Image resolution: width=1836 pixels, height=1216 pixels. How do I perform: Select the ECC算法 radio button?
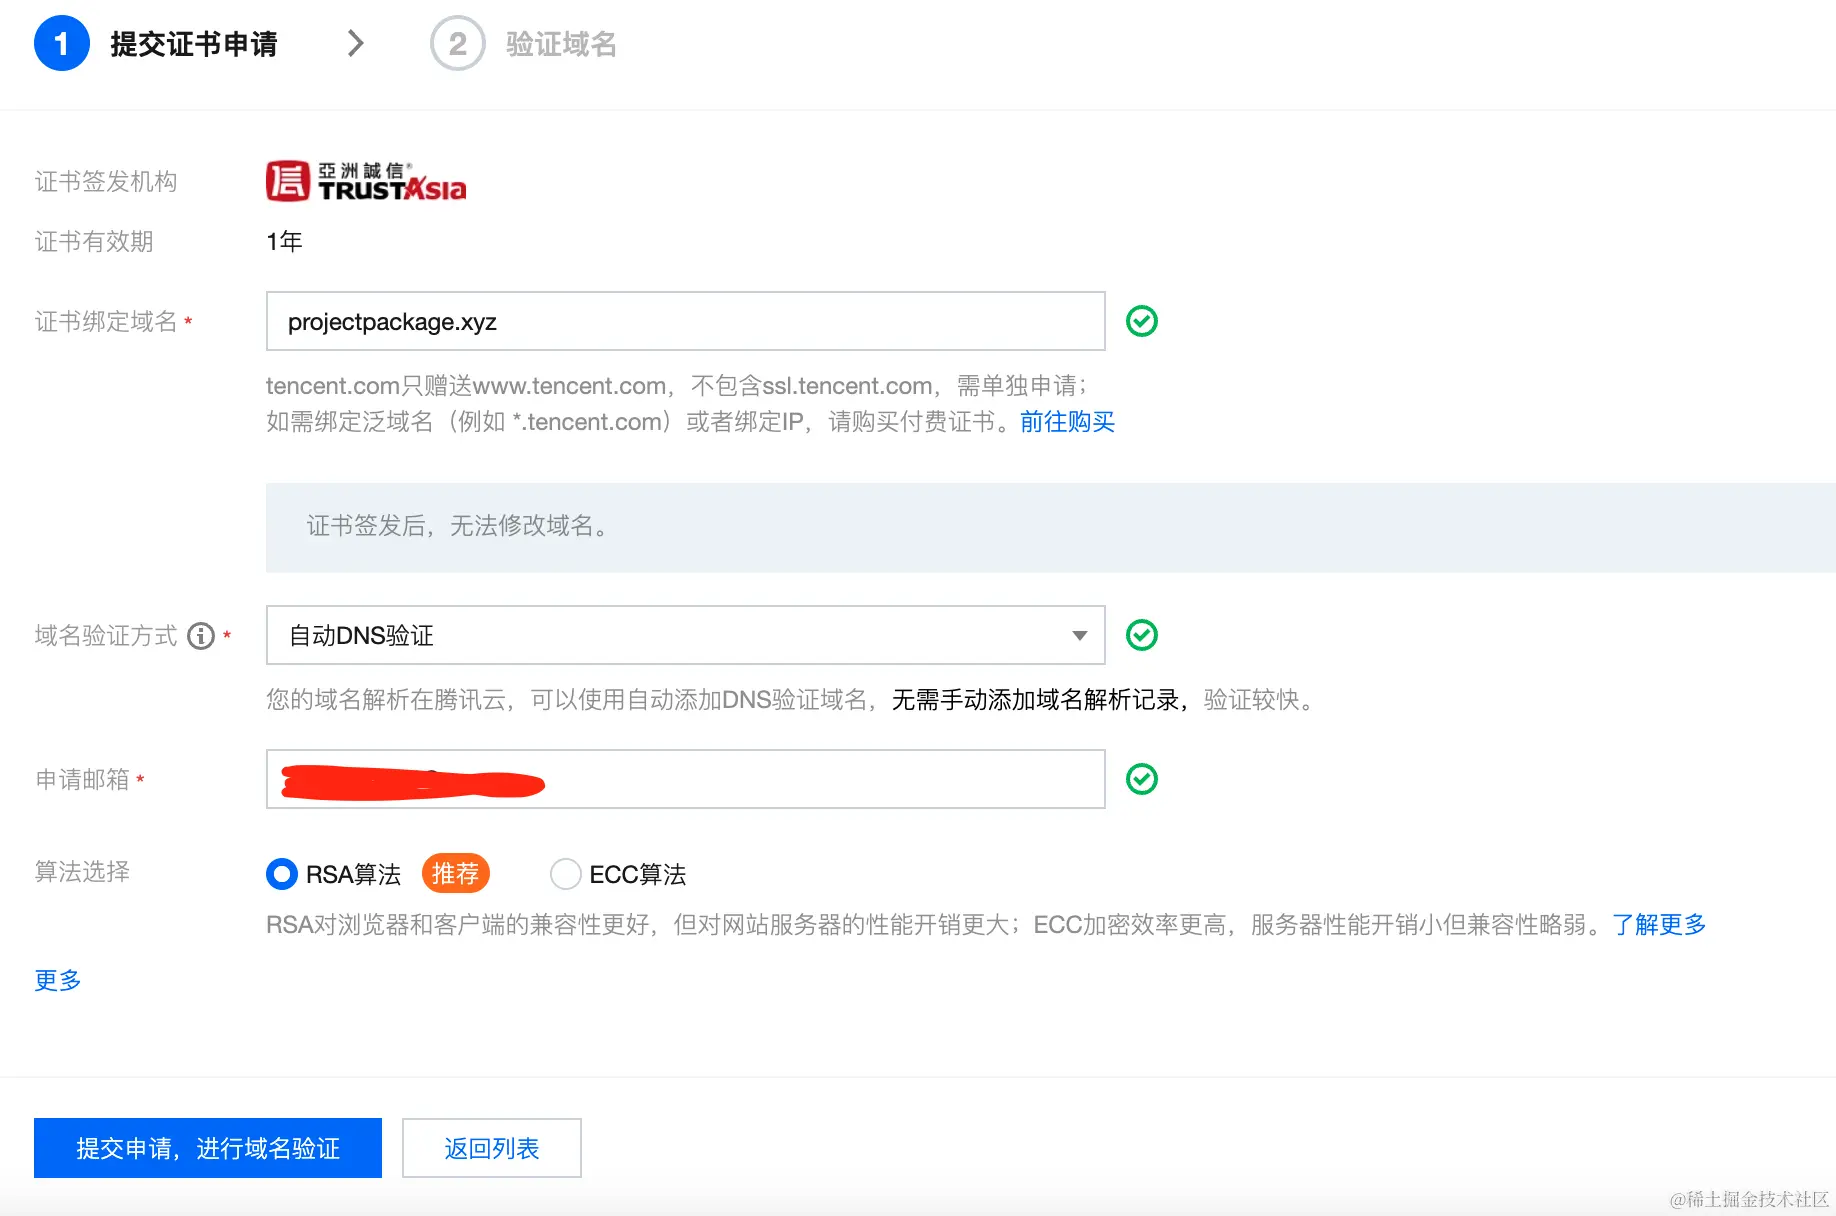coord(565,874)
